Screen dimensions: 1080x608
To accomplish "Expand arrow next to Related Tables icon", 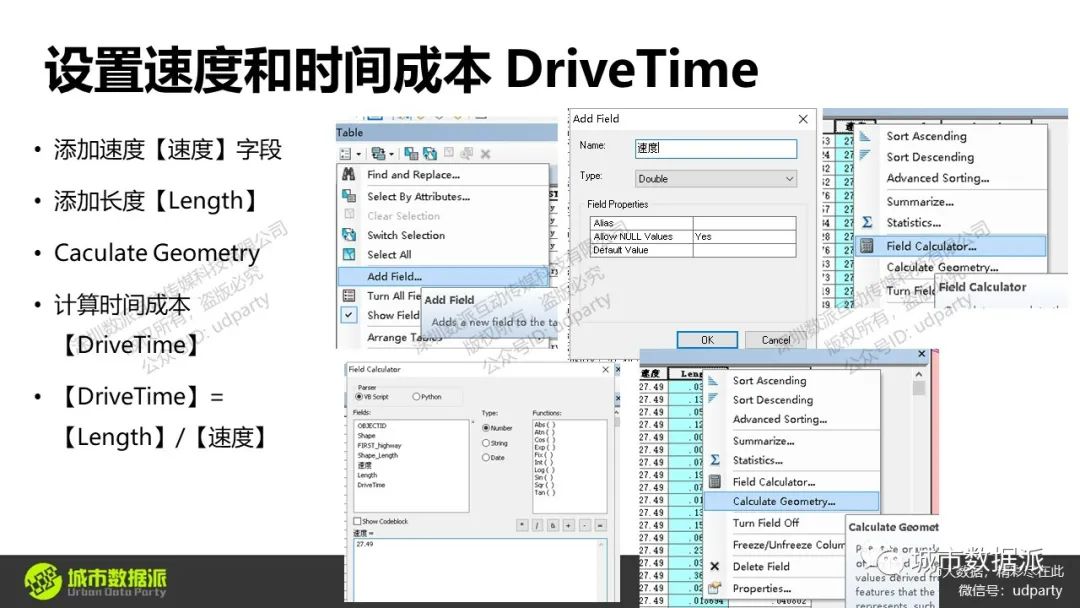I will pyautogui.click(x=391, y=154).
